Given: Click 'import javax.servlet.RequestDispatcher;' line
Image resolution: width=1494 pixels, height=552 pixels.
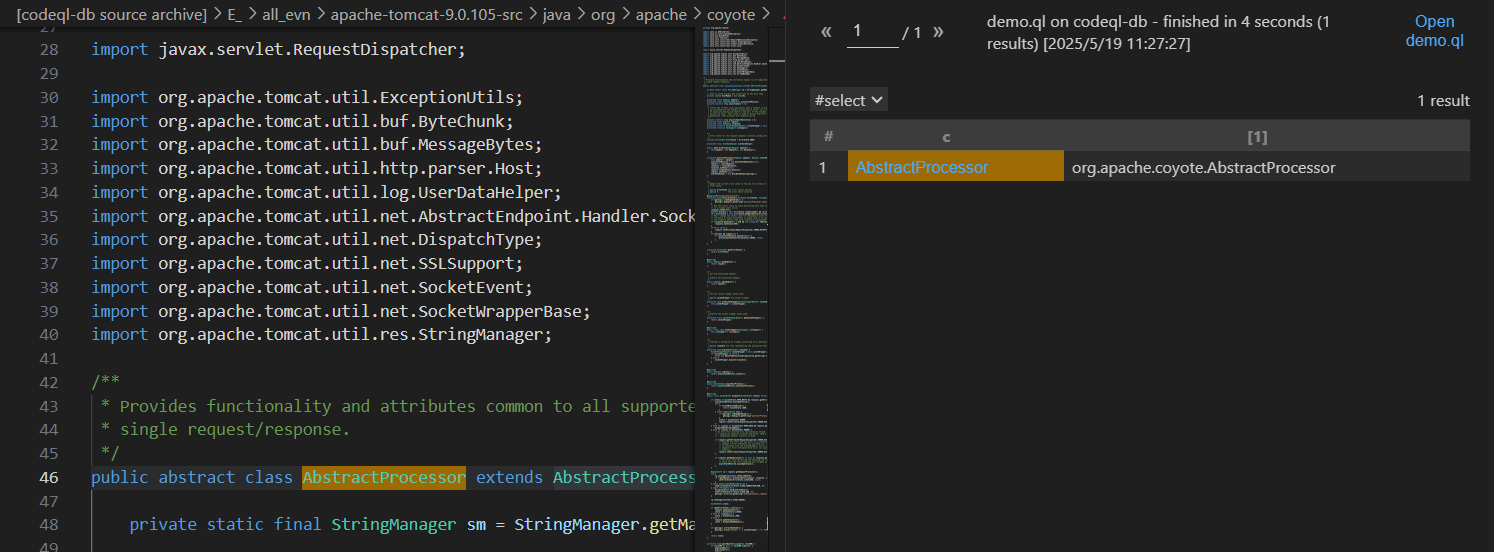Looking at the screenshot, I should [278, 49].
